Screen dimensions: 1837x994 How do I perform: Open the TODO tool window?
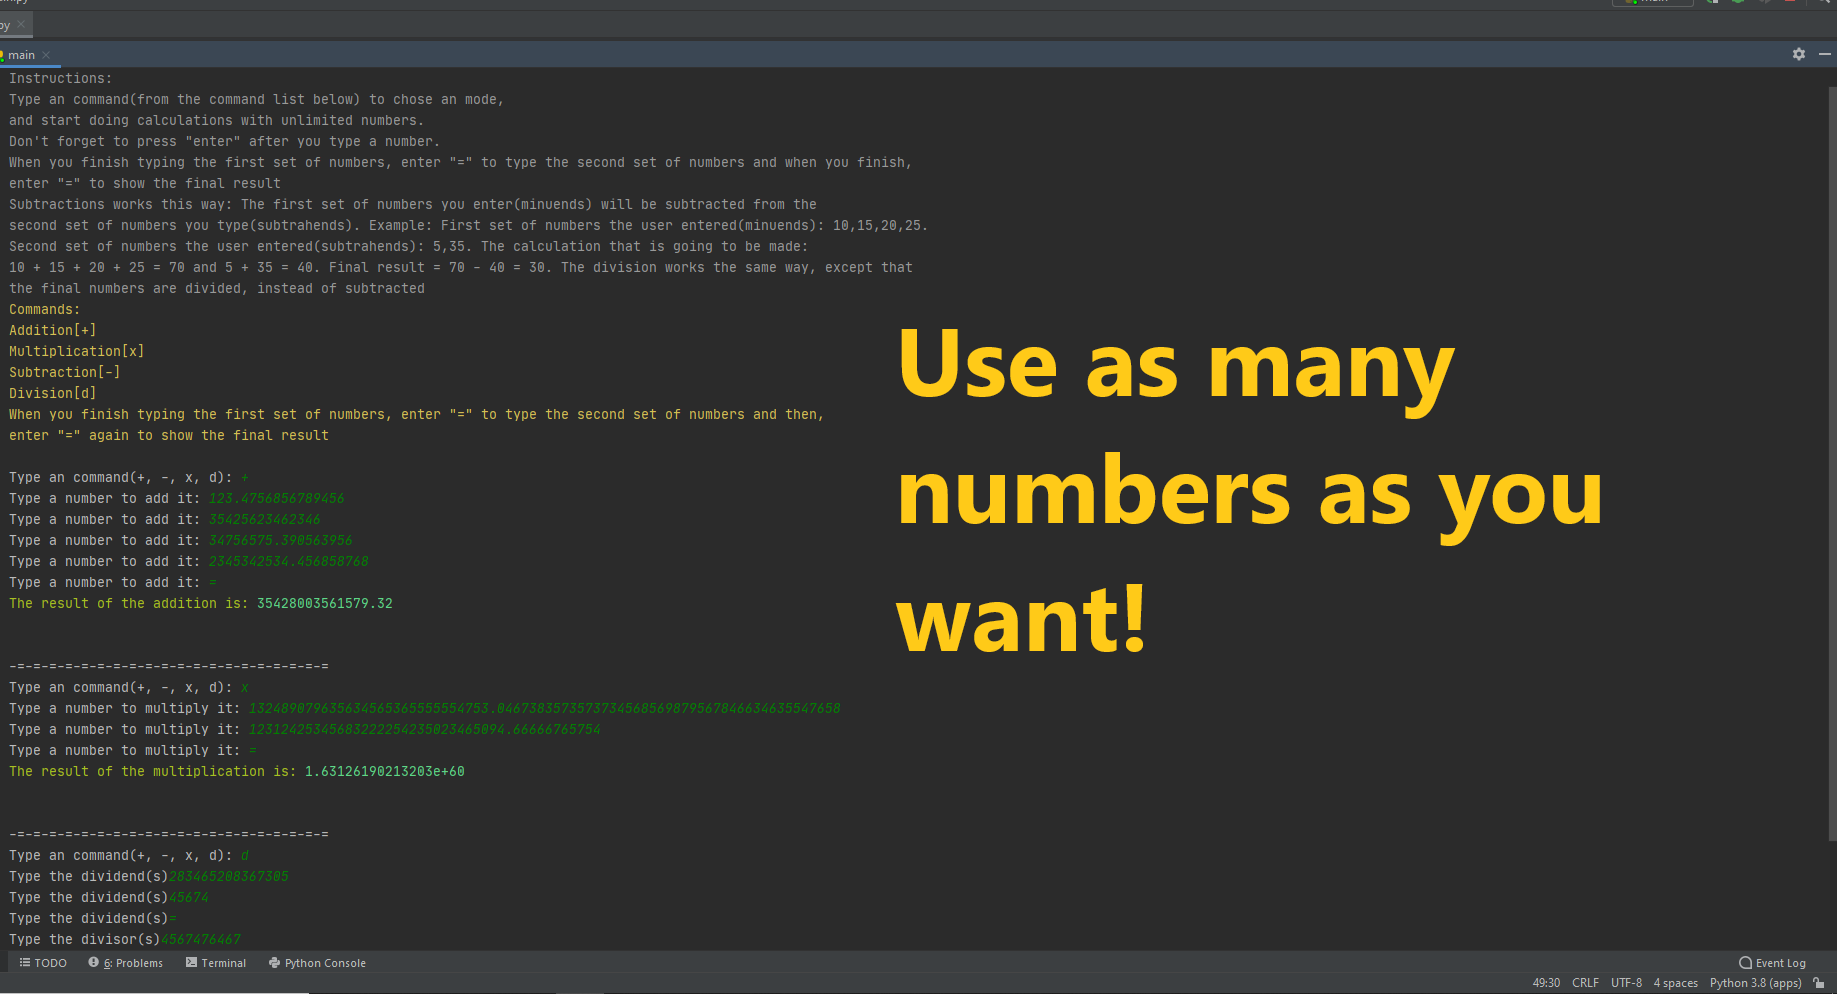42,962
